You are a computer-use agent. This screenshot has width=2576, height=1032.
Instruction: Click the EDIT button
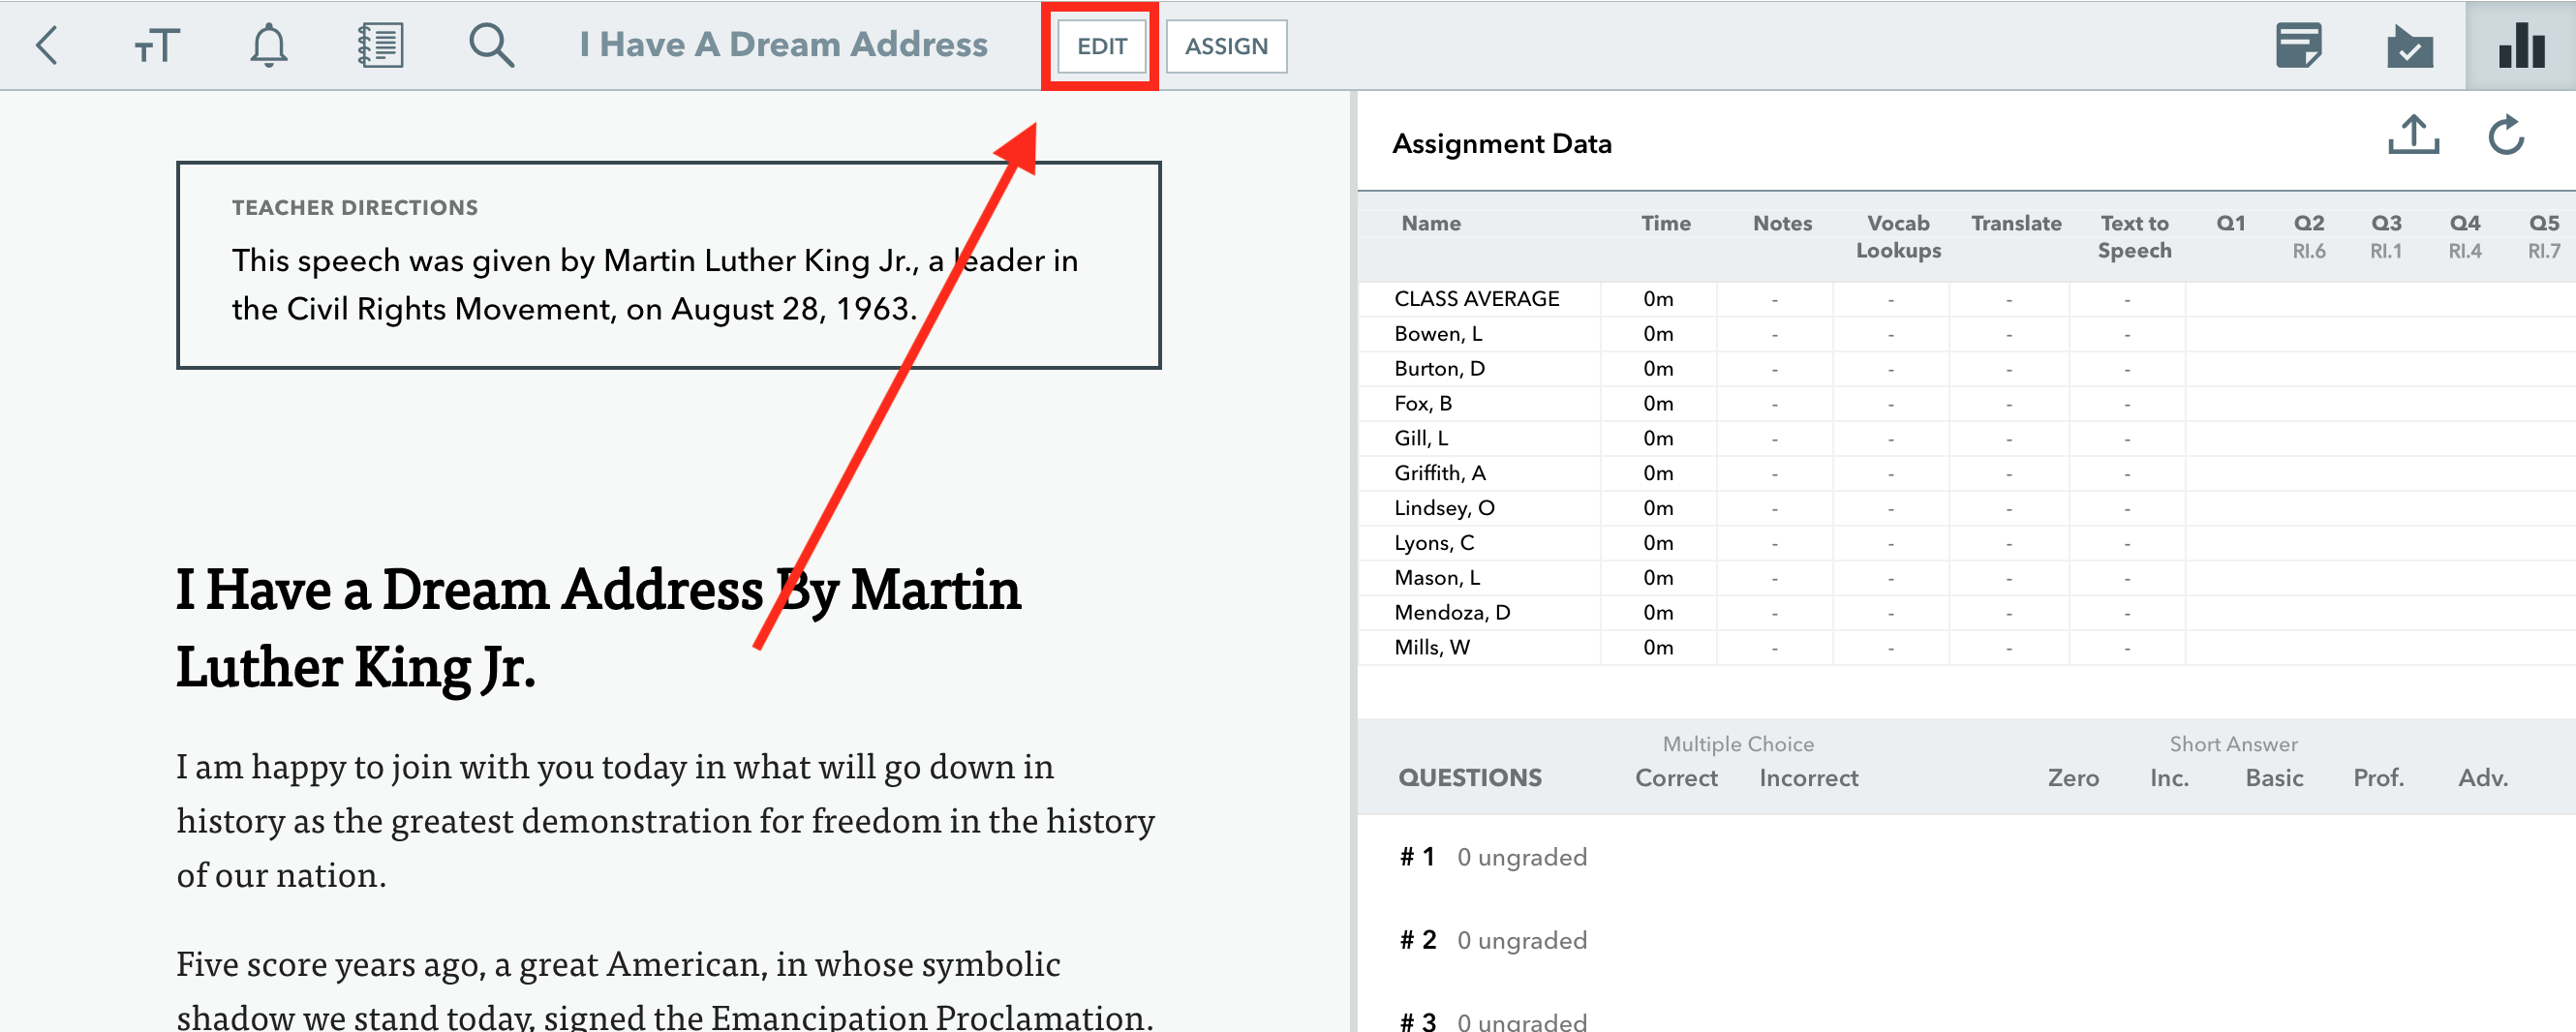tap(1101, 46)
